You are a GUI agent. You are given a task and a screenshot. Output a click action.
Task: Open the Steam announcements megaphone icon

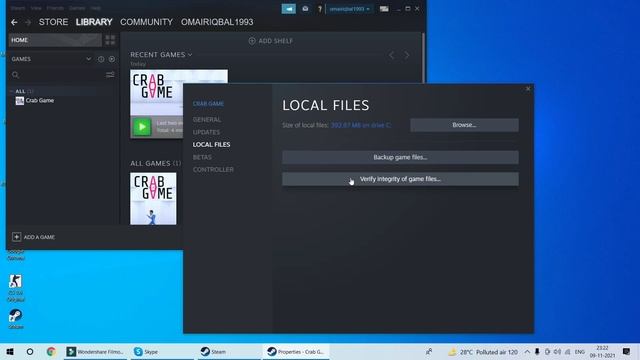pyautogui.click(x=289, y=9)
